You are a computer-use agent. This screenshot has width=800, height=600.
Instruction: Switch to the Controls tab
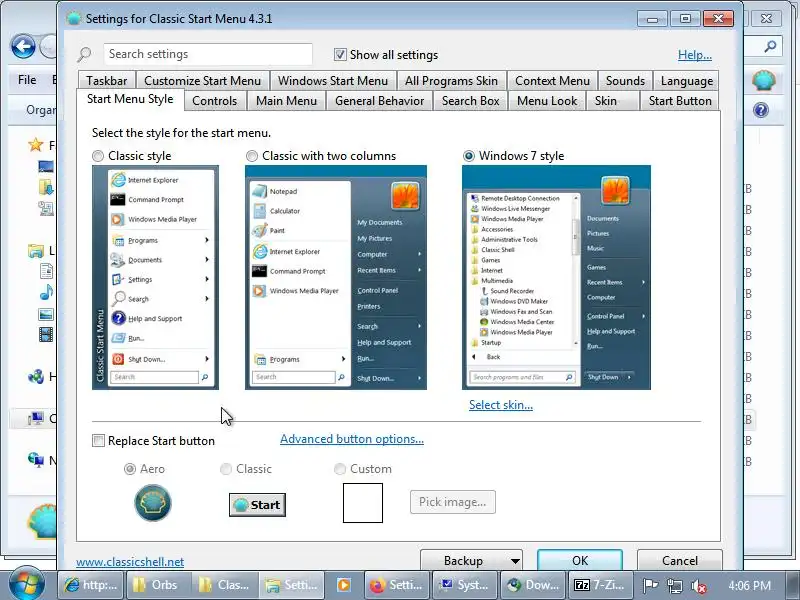tap(214, 101)
